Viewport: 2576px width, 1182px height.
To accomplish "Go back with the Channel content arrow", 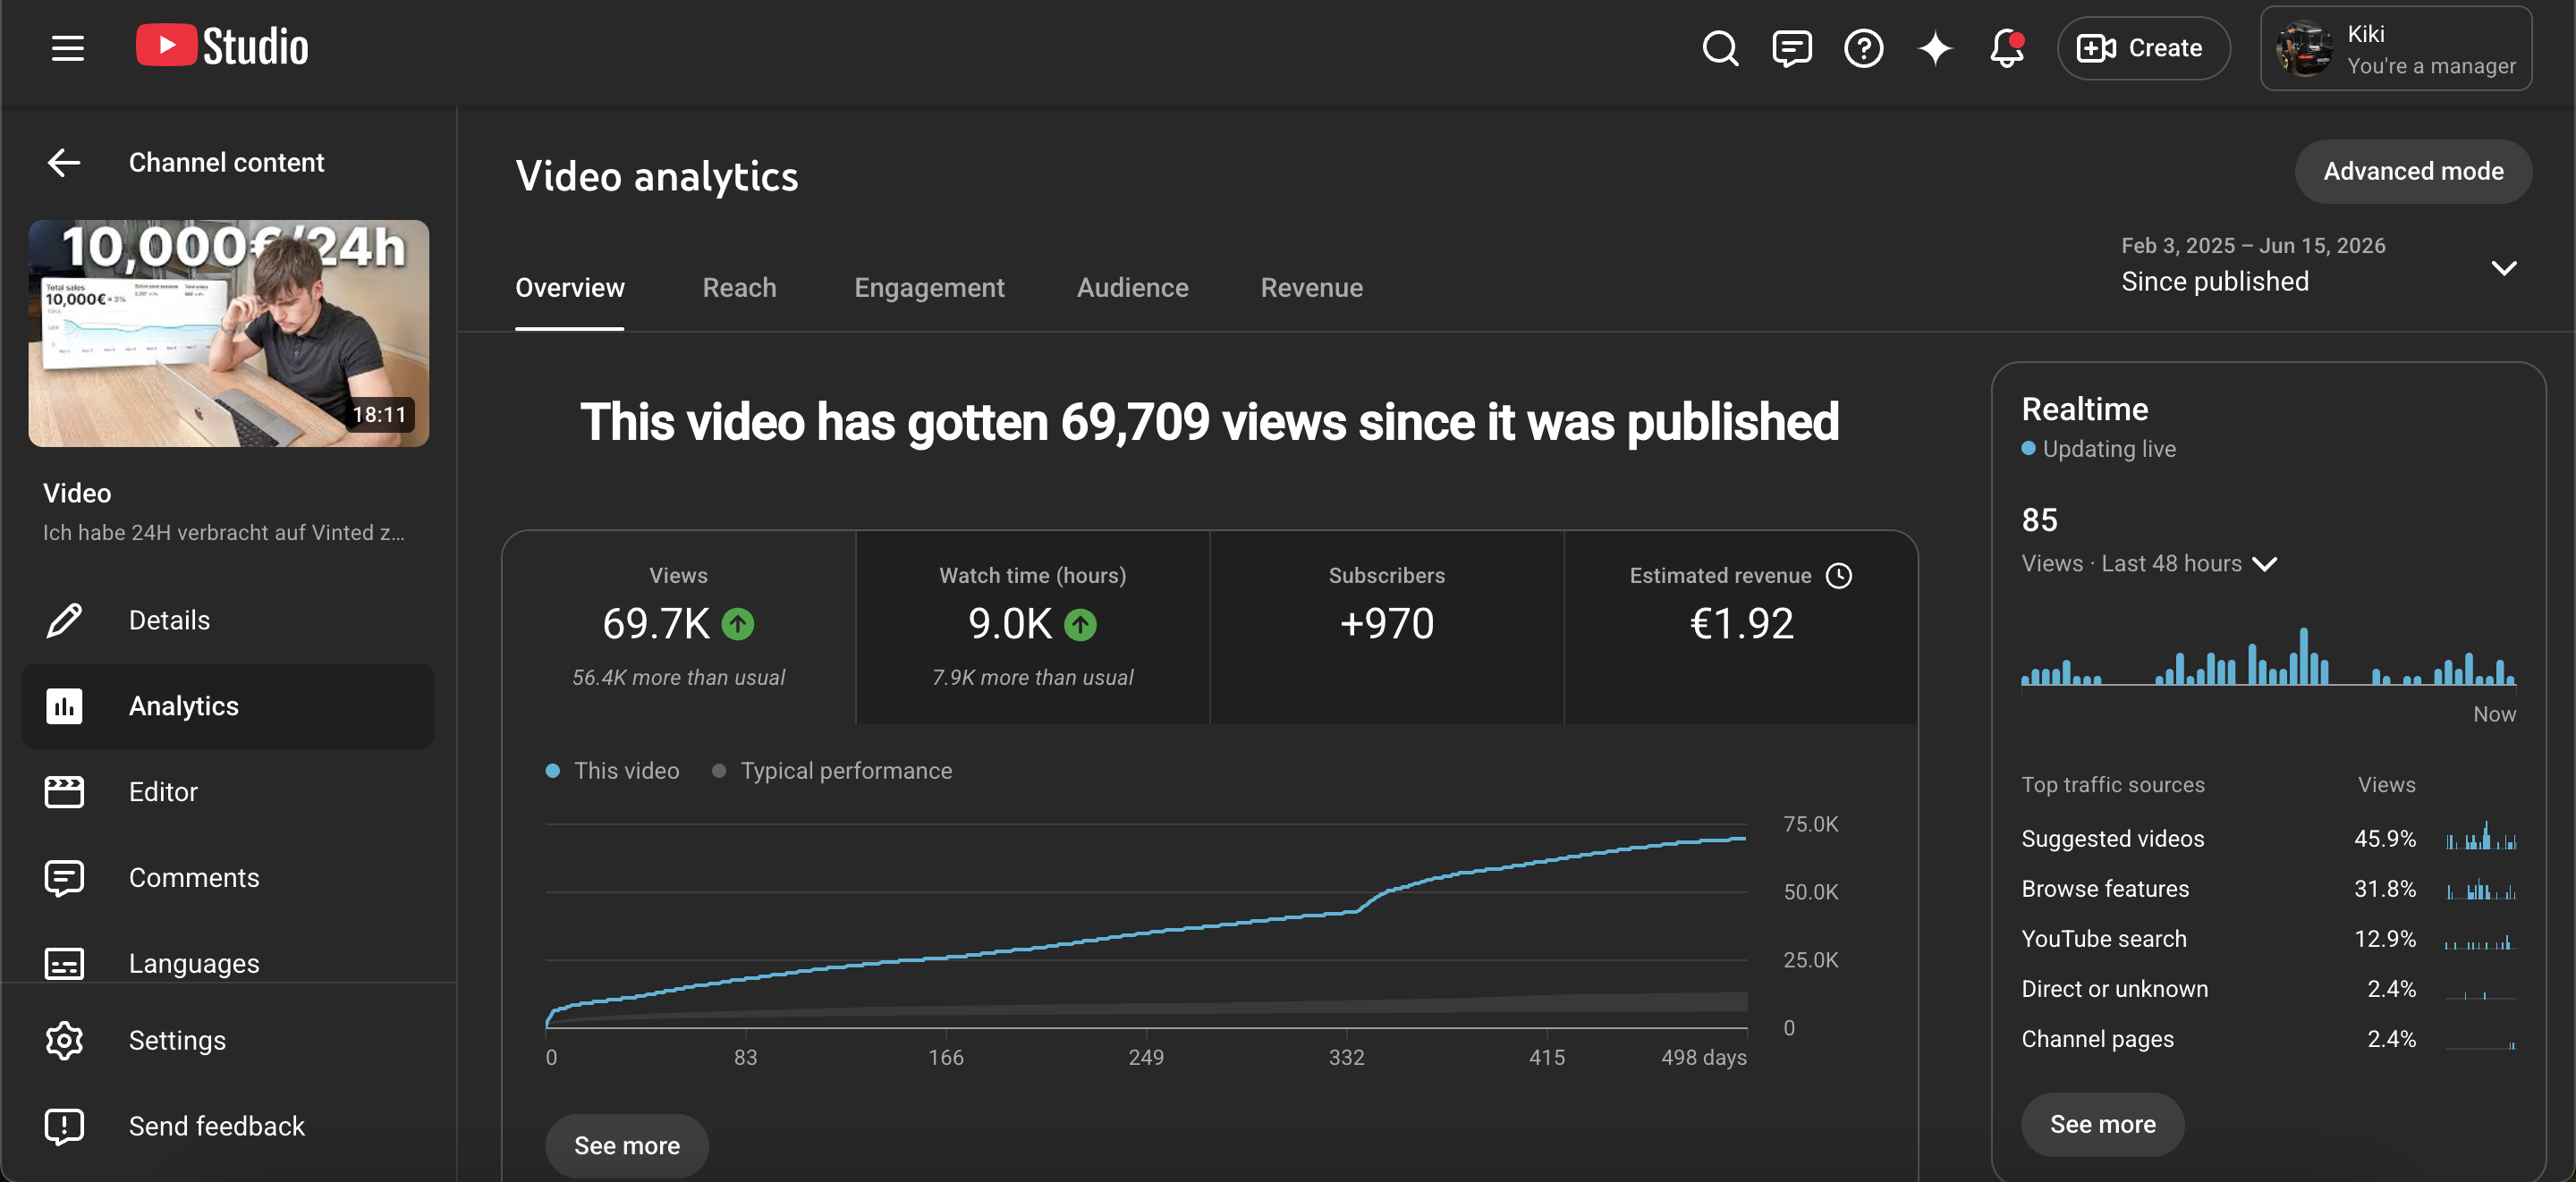I will (x=64, y=162).
